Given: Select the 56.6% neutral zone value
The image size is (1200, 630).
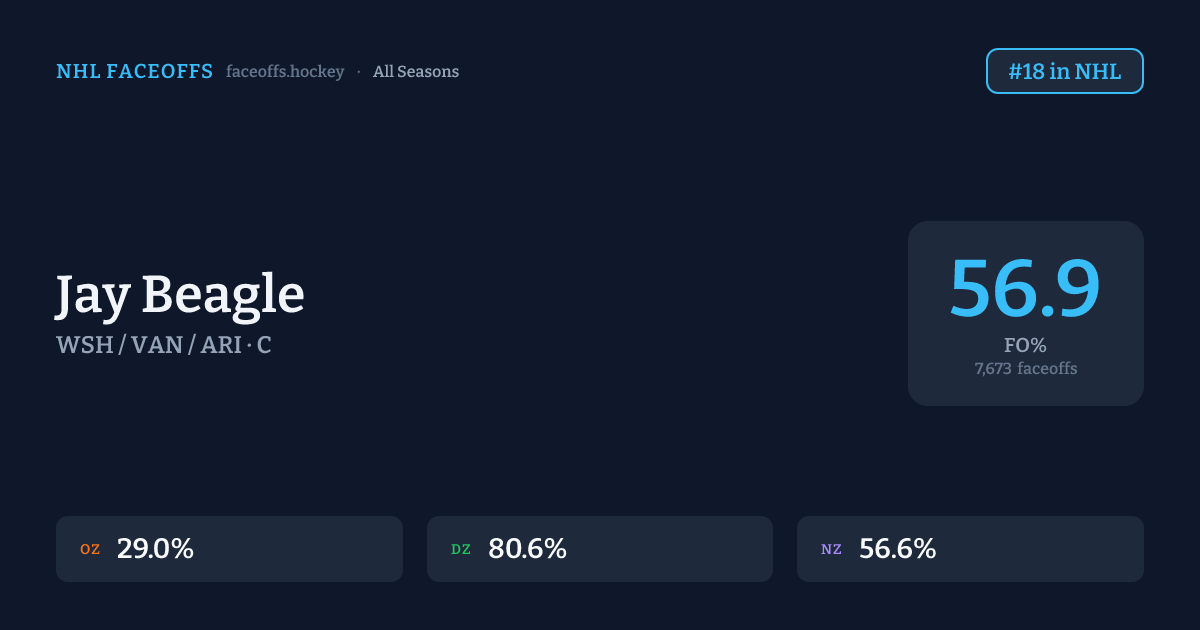Looking at the screenshot, I should point(897,549).
